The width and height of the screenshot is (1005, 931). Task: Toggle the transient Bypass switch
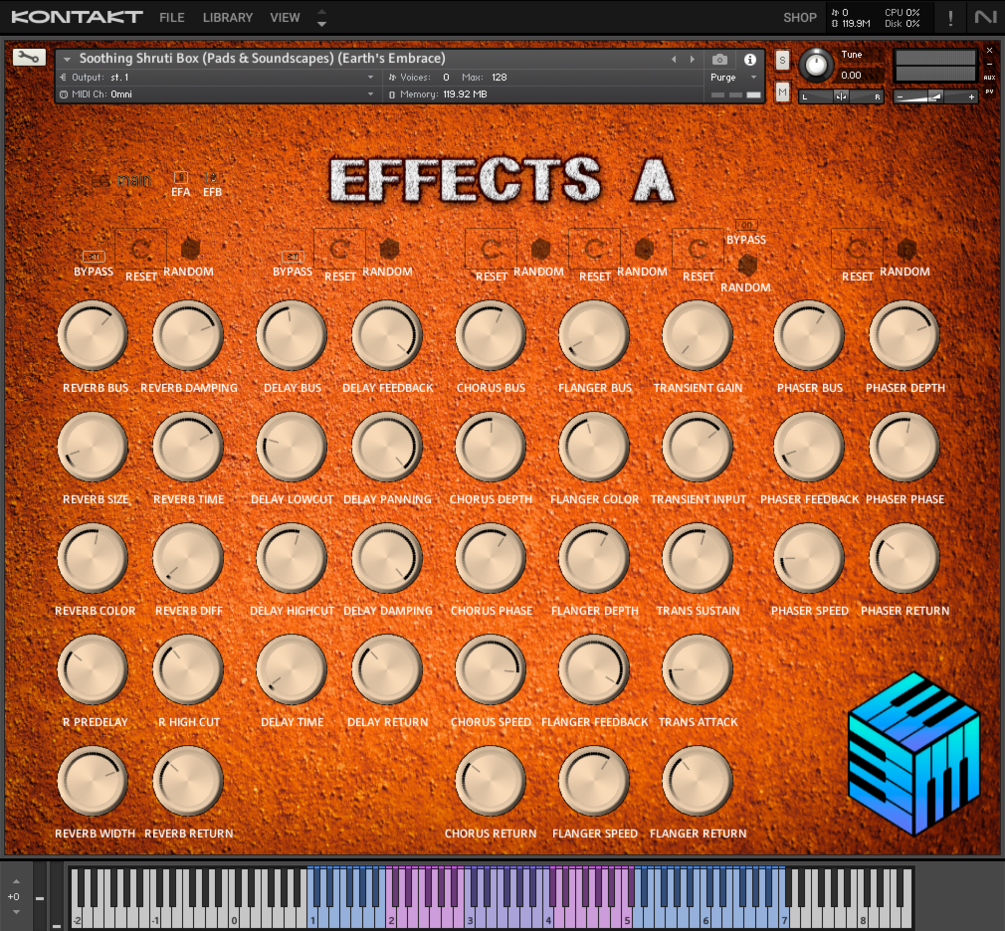(x=747, y=226)
